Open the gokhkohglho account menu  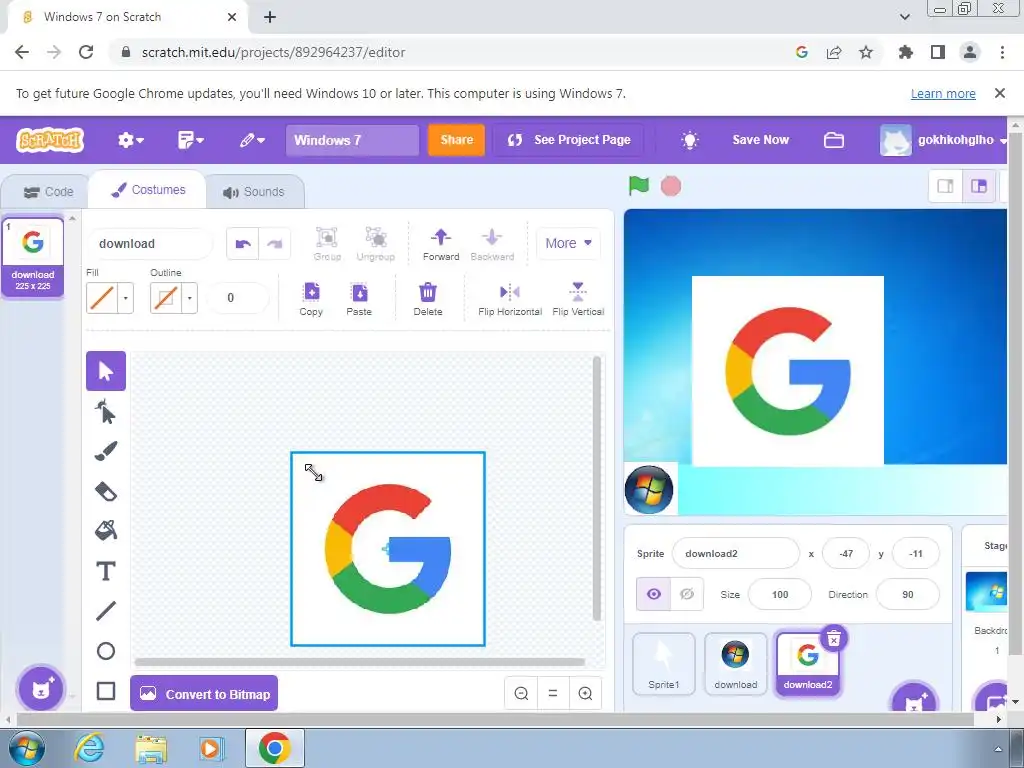(x=943, y=140)
